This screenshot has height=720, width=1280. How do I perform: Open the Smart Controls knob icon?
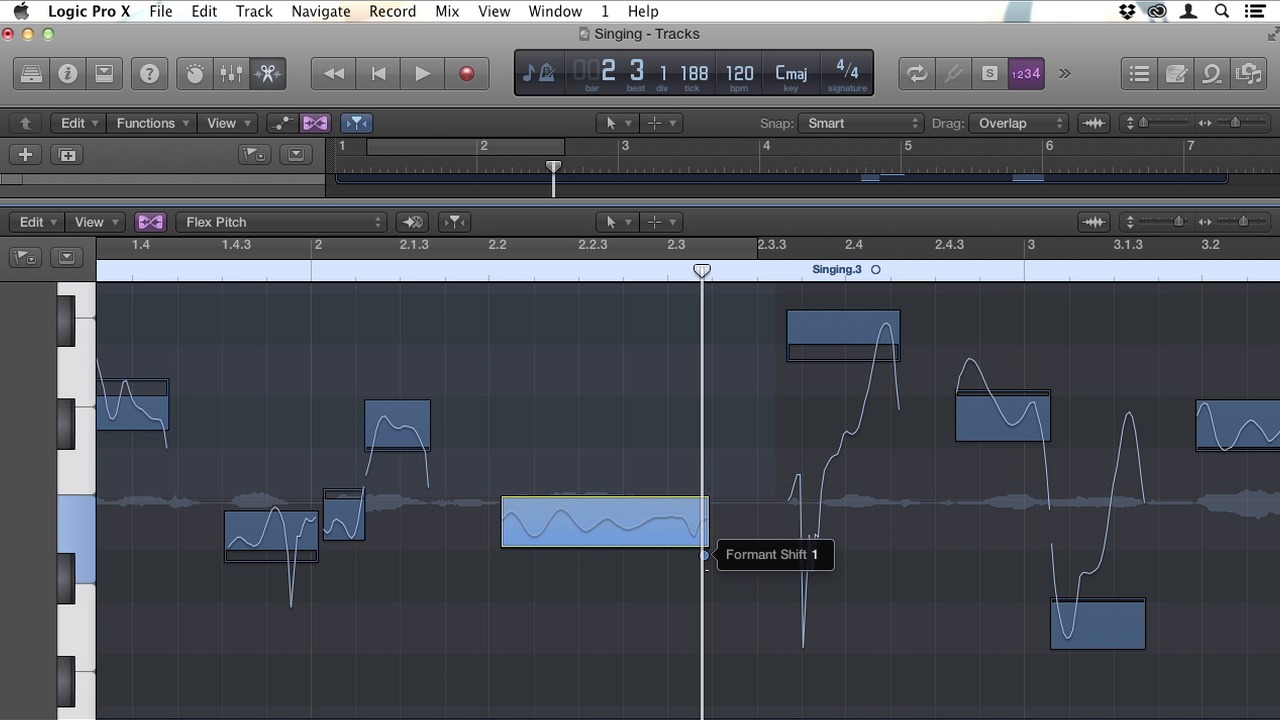point(195,74)
